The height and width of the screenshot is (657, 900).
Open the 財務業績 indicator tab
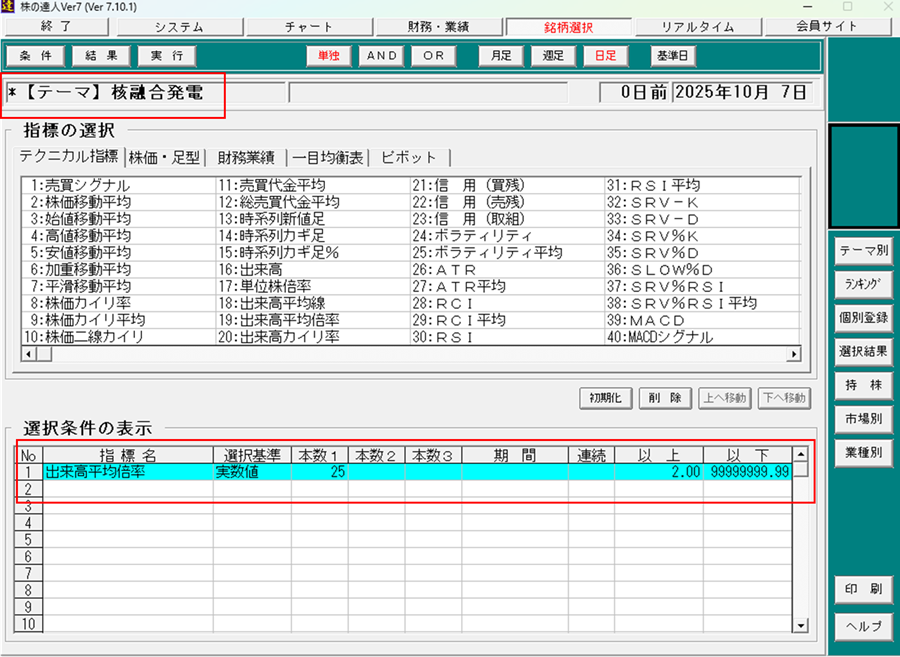245,157
